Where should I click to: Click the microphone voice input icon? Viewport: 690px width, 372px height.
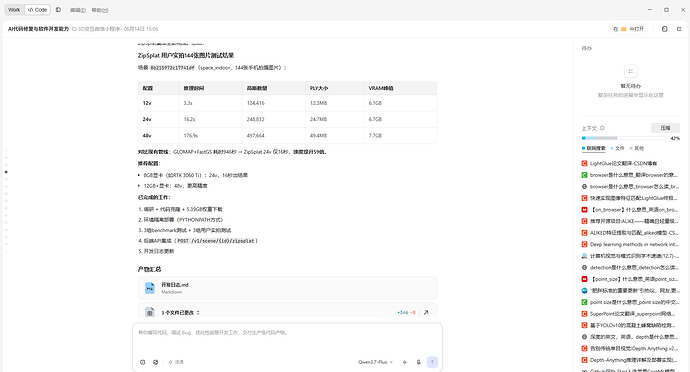click(418, 362)
